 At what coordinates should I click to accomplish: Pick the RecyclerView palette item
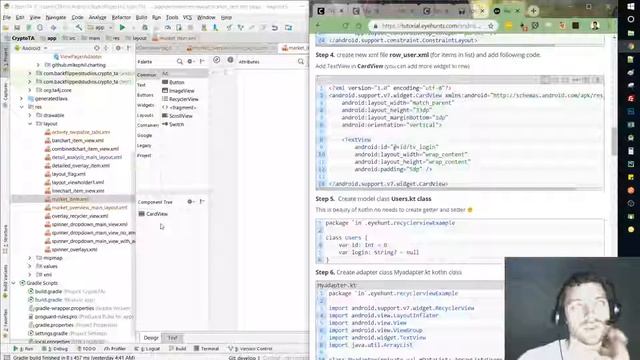click(x=180, y=99)
